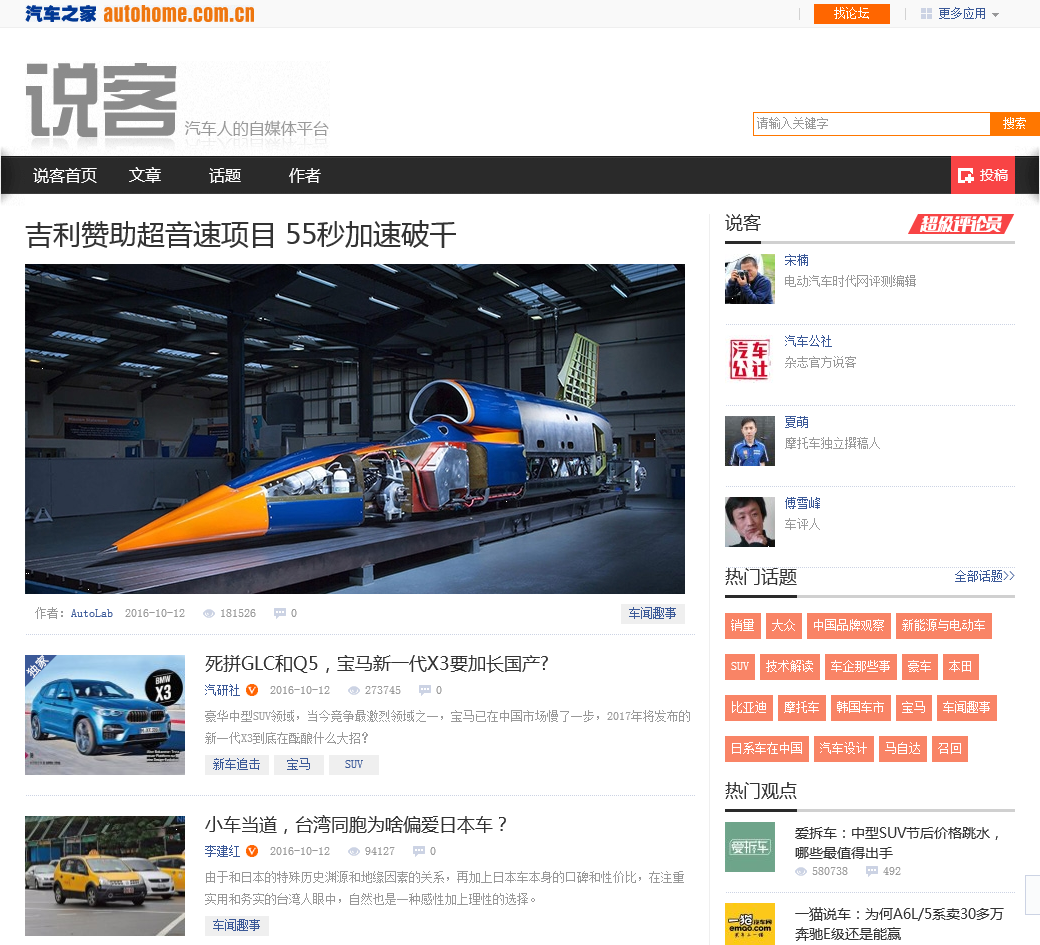1040x945 pixels.
Task: Click verified badge beside 汽研社
Action: click(x=252, y=690)
